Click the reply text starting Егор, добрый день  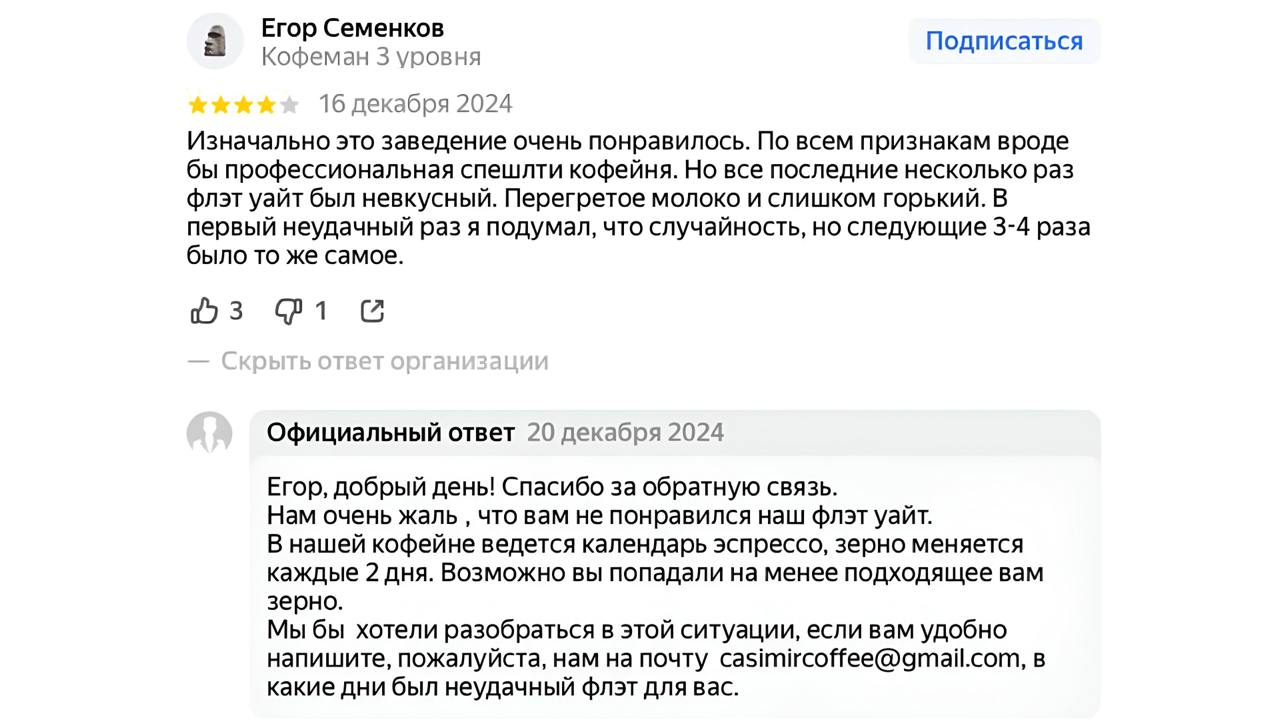[x=551, y=487]
